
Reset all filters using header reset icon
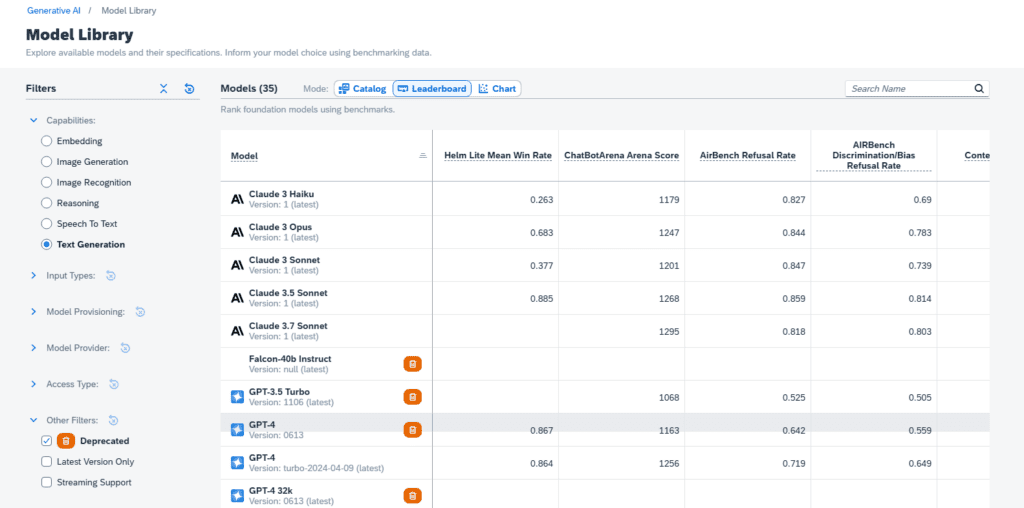point(189,89)
